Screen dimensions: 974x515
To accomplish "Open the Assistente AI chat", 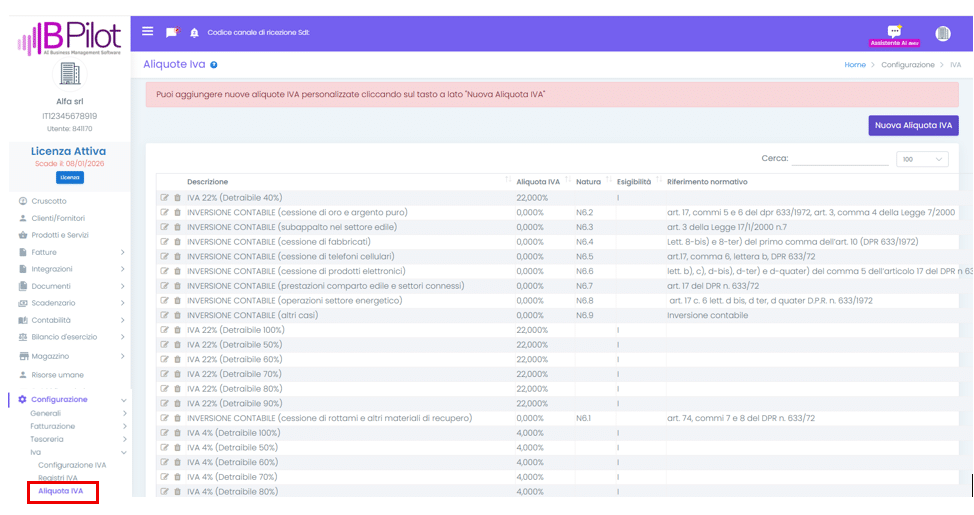I will point(894,36).
